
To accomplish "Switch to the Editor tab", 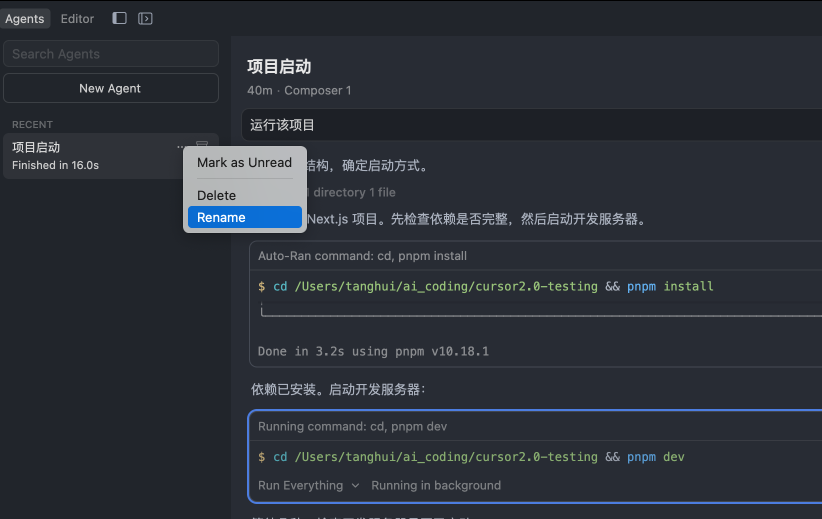I will (77, 19).
